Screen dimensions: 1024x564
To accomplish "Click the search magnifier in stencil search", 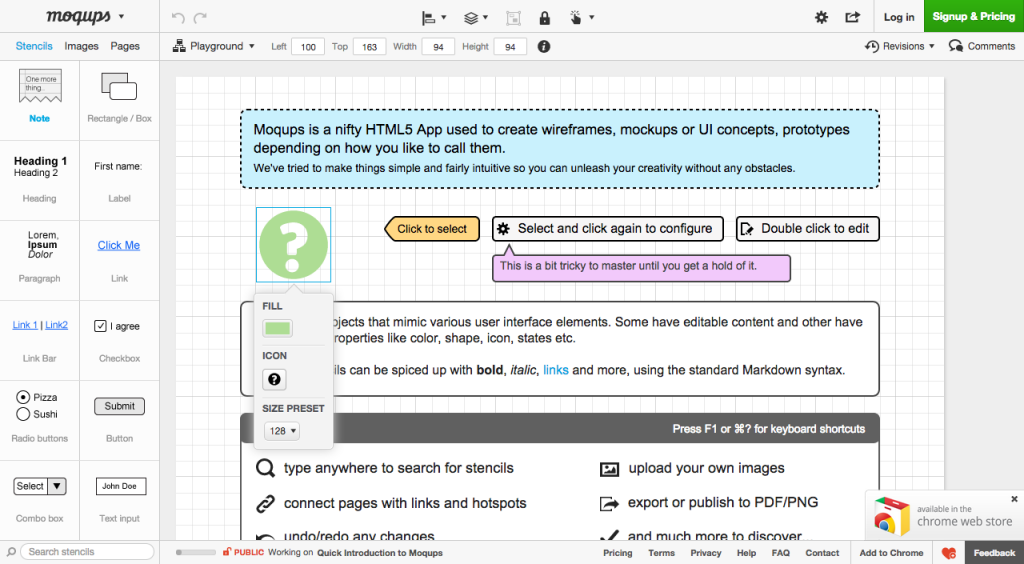I will (11, 552).
